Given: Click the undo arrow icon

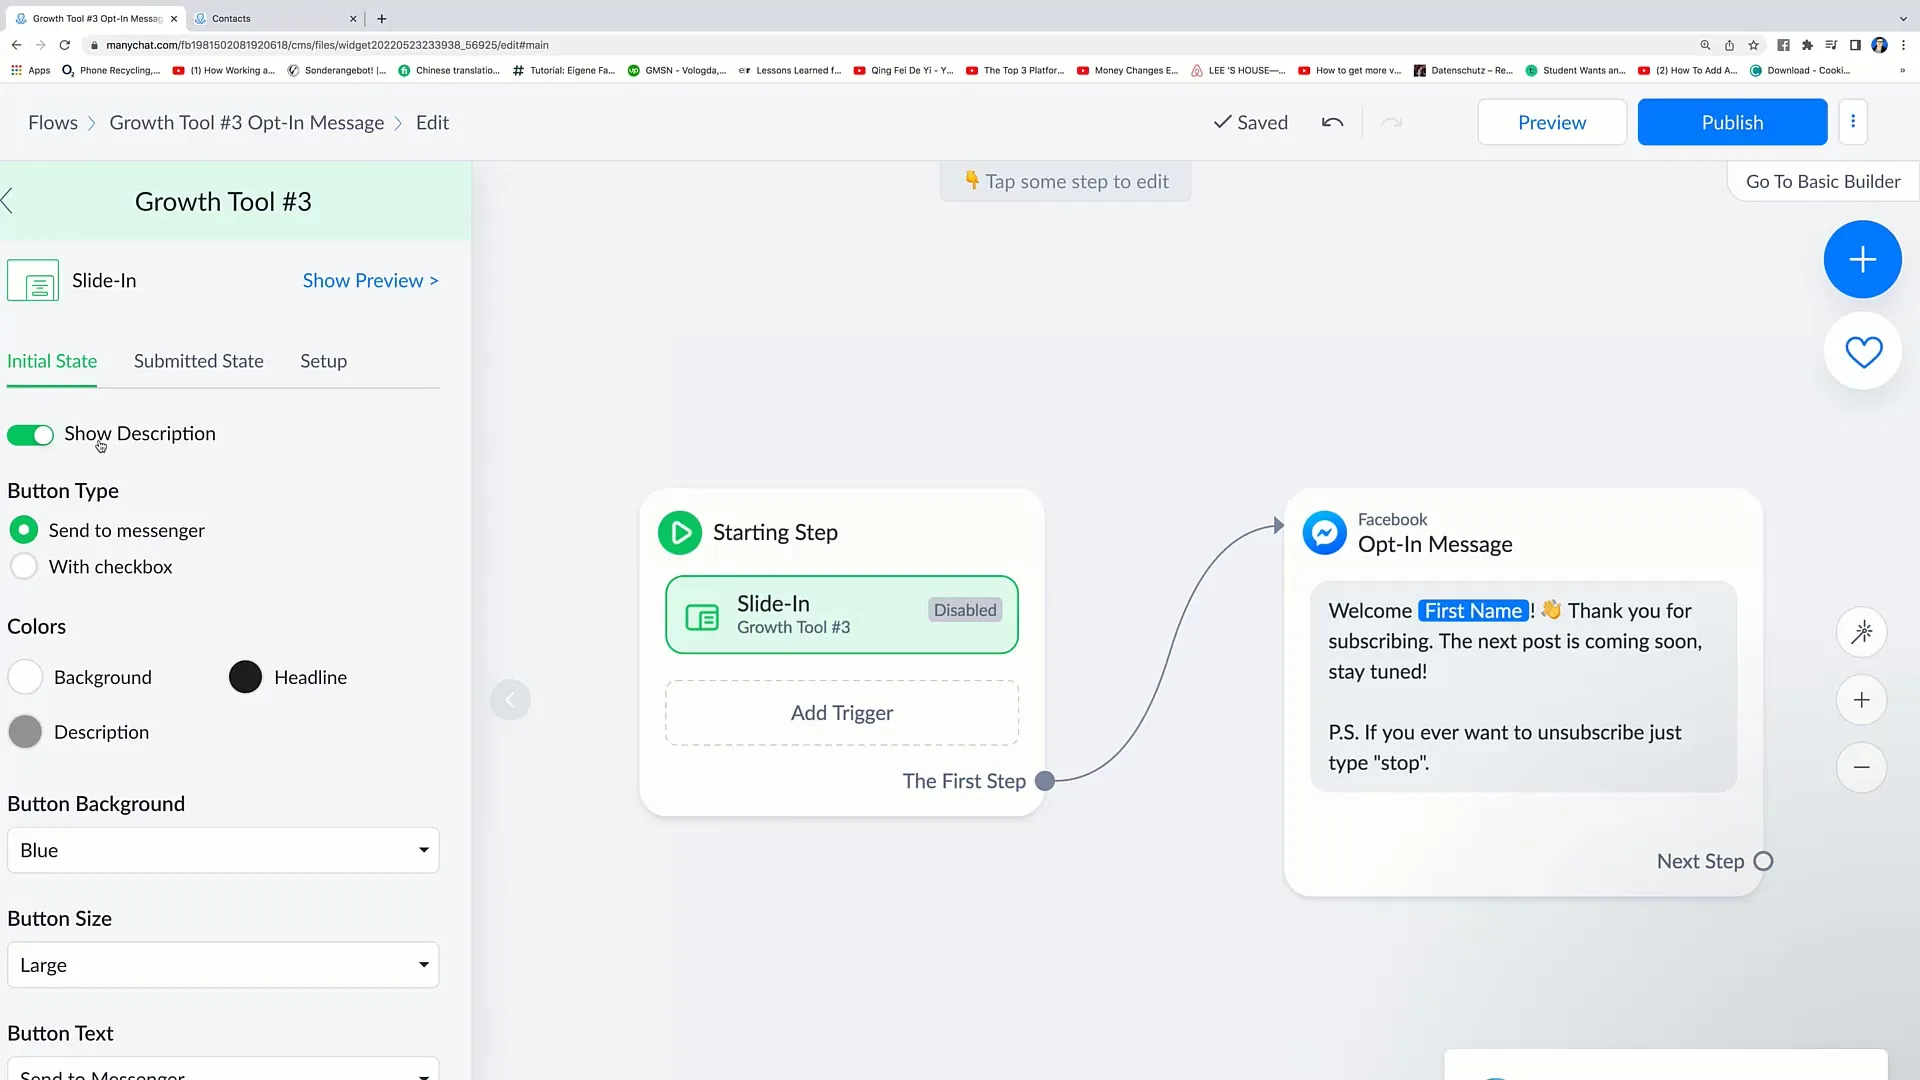Looking at the screenshot, I should coord(1332,121).
